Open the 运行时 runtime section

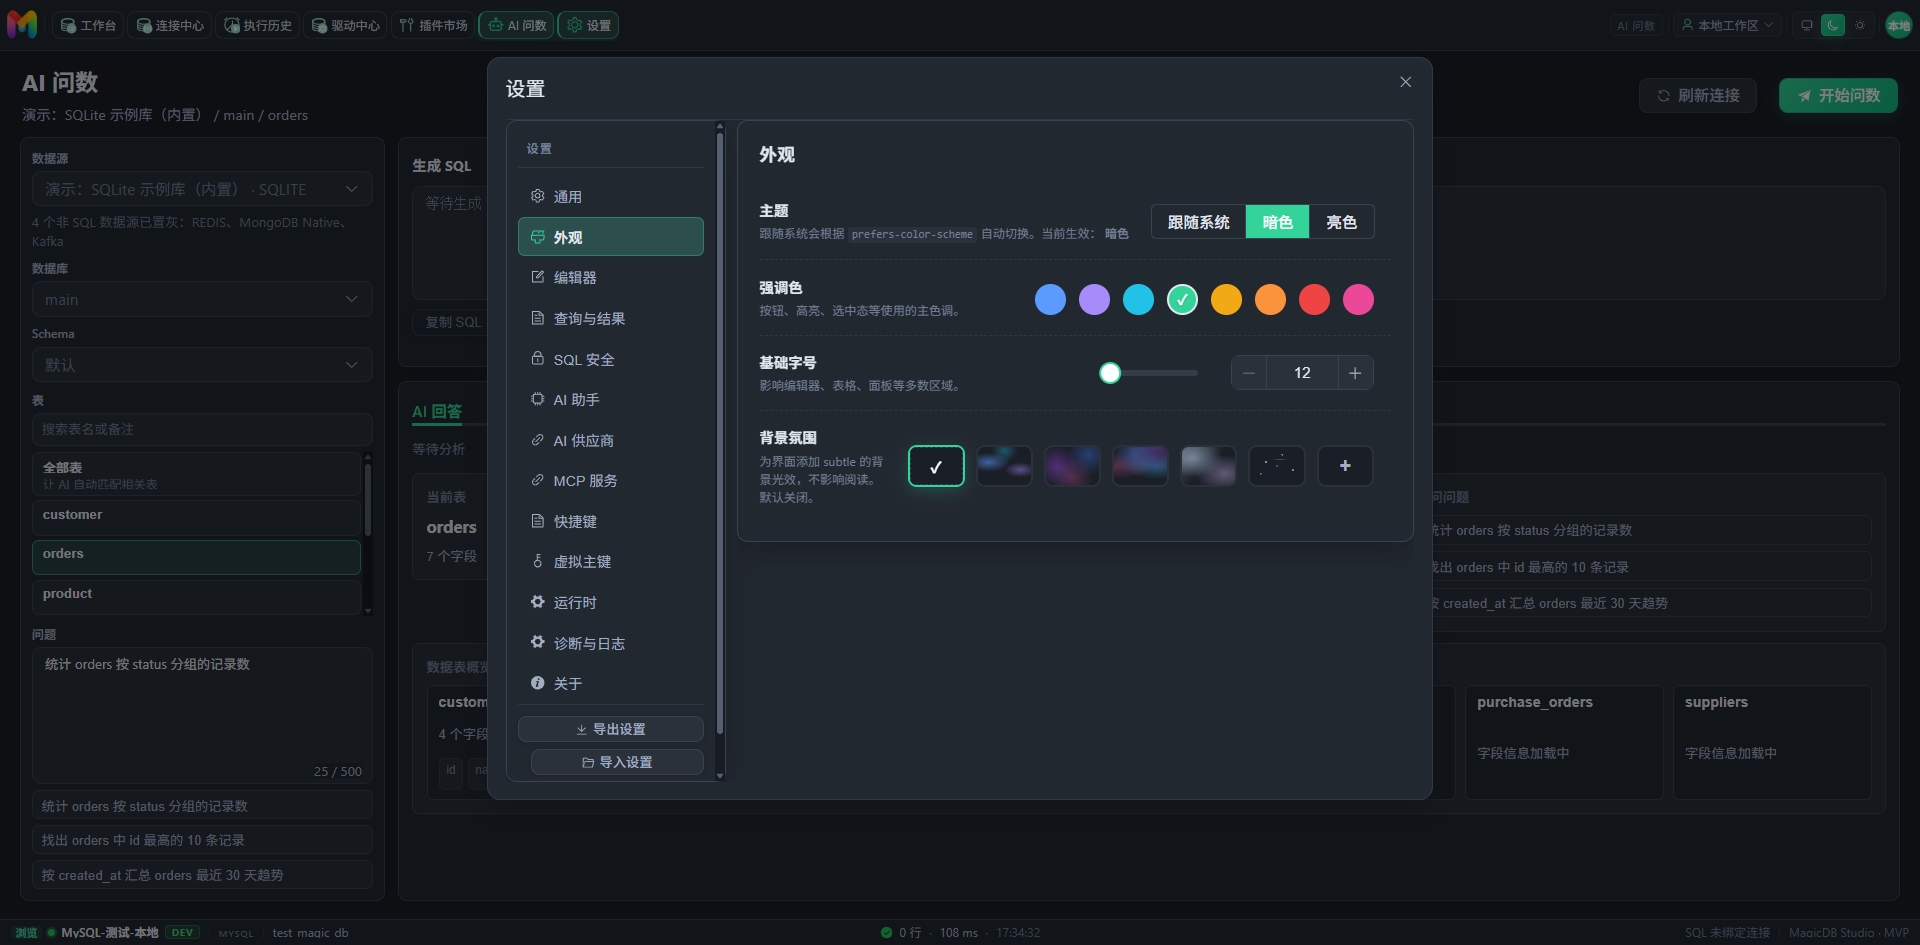[x=610, y=602]
